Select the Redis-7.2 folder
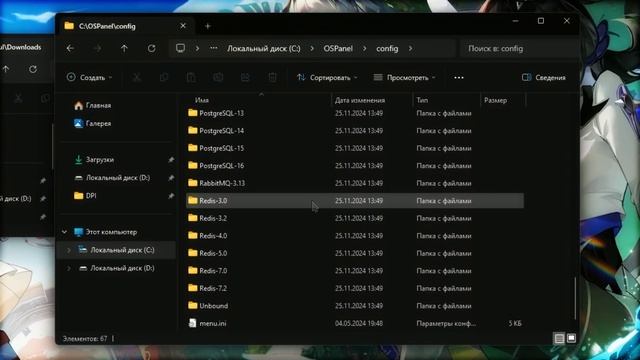The width and height of the screenshot is (640, 360). [355, 288]
